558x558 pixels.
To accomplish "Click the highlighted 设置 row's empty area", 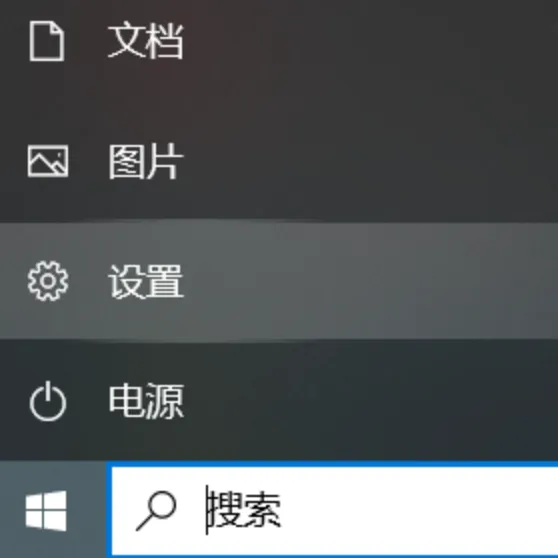I will point(370,281).
